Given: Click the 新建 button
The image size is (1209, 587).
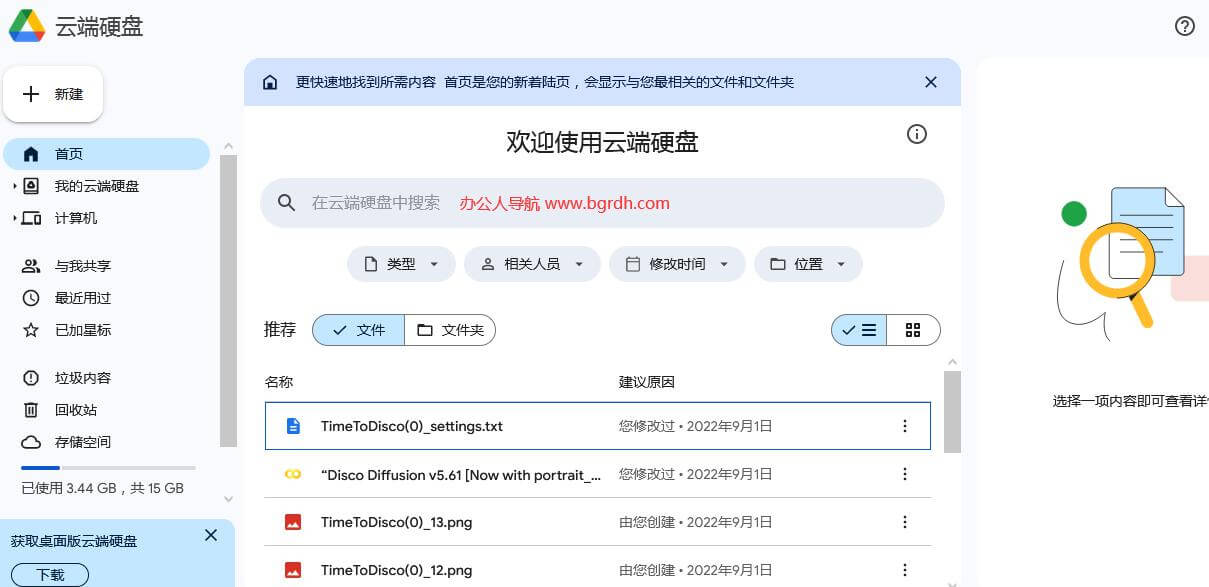Looking at the screenshot, I should pos(53,93).
